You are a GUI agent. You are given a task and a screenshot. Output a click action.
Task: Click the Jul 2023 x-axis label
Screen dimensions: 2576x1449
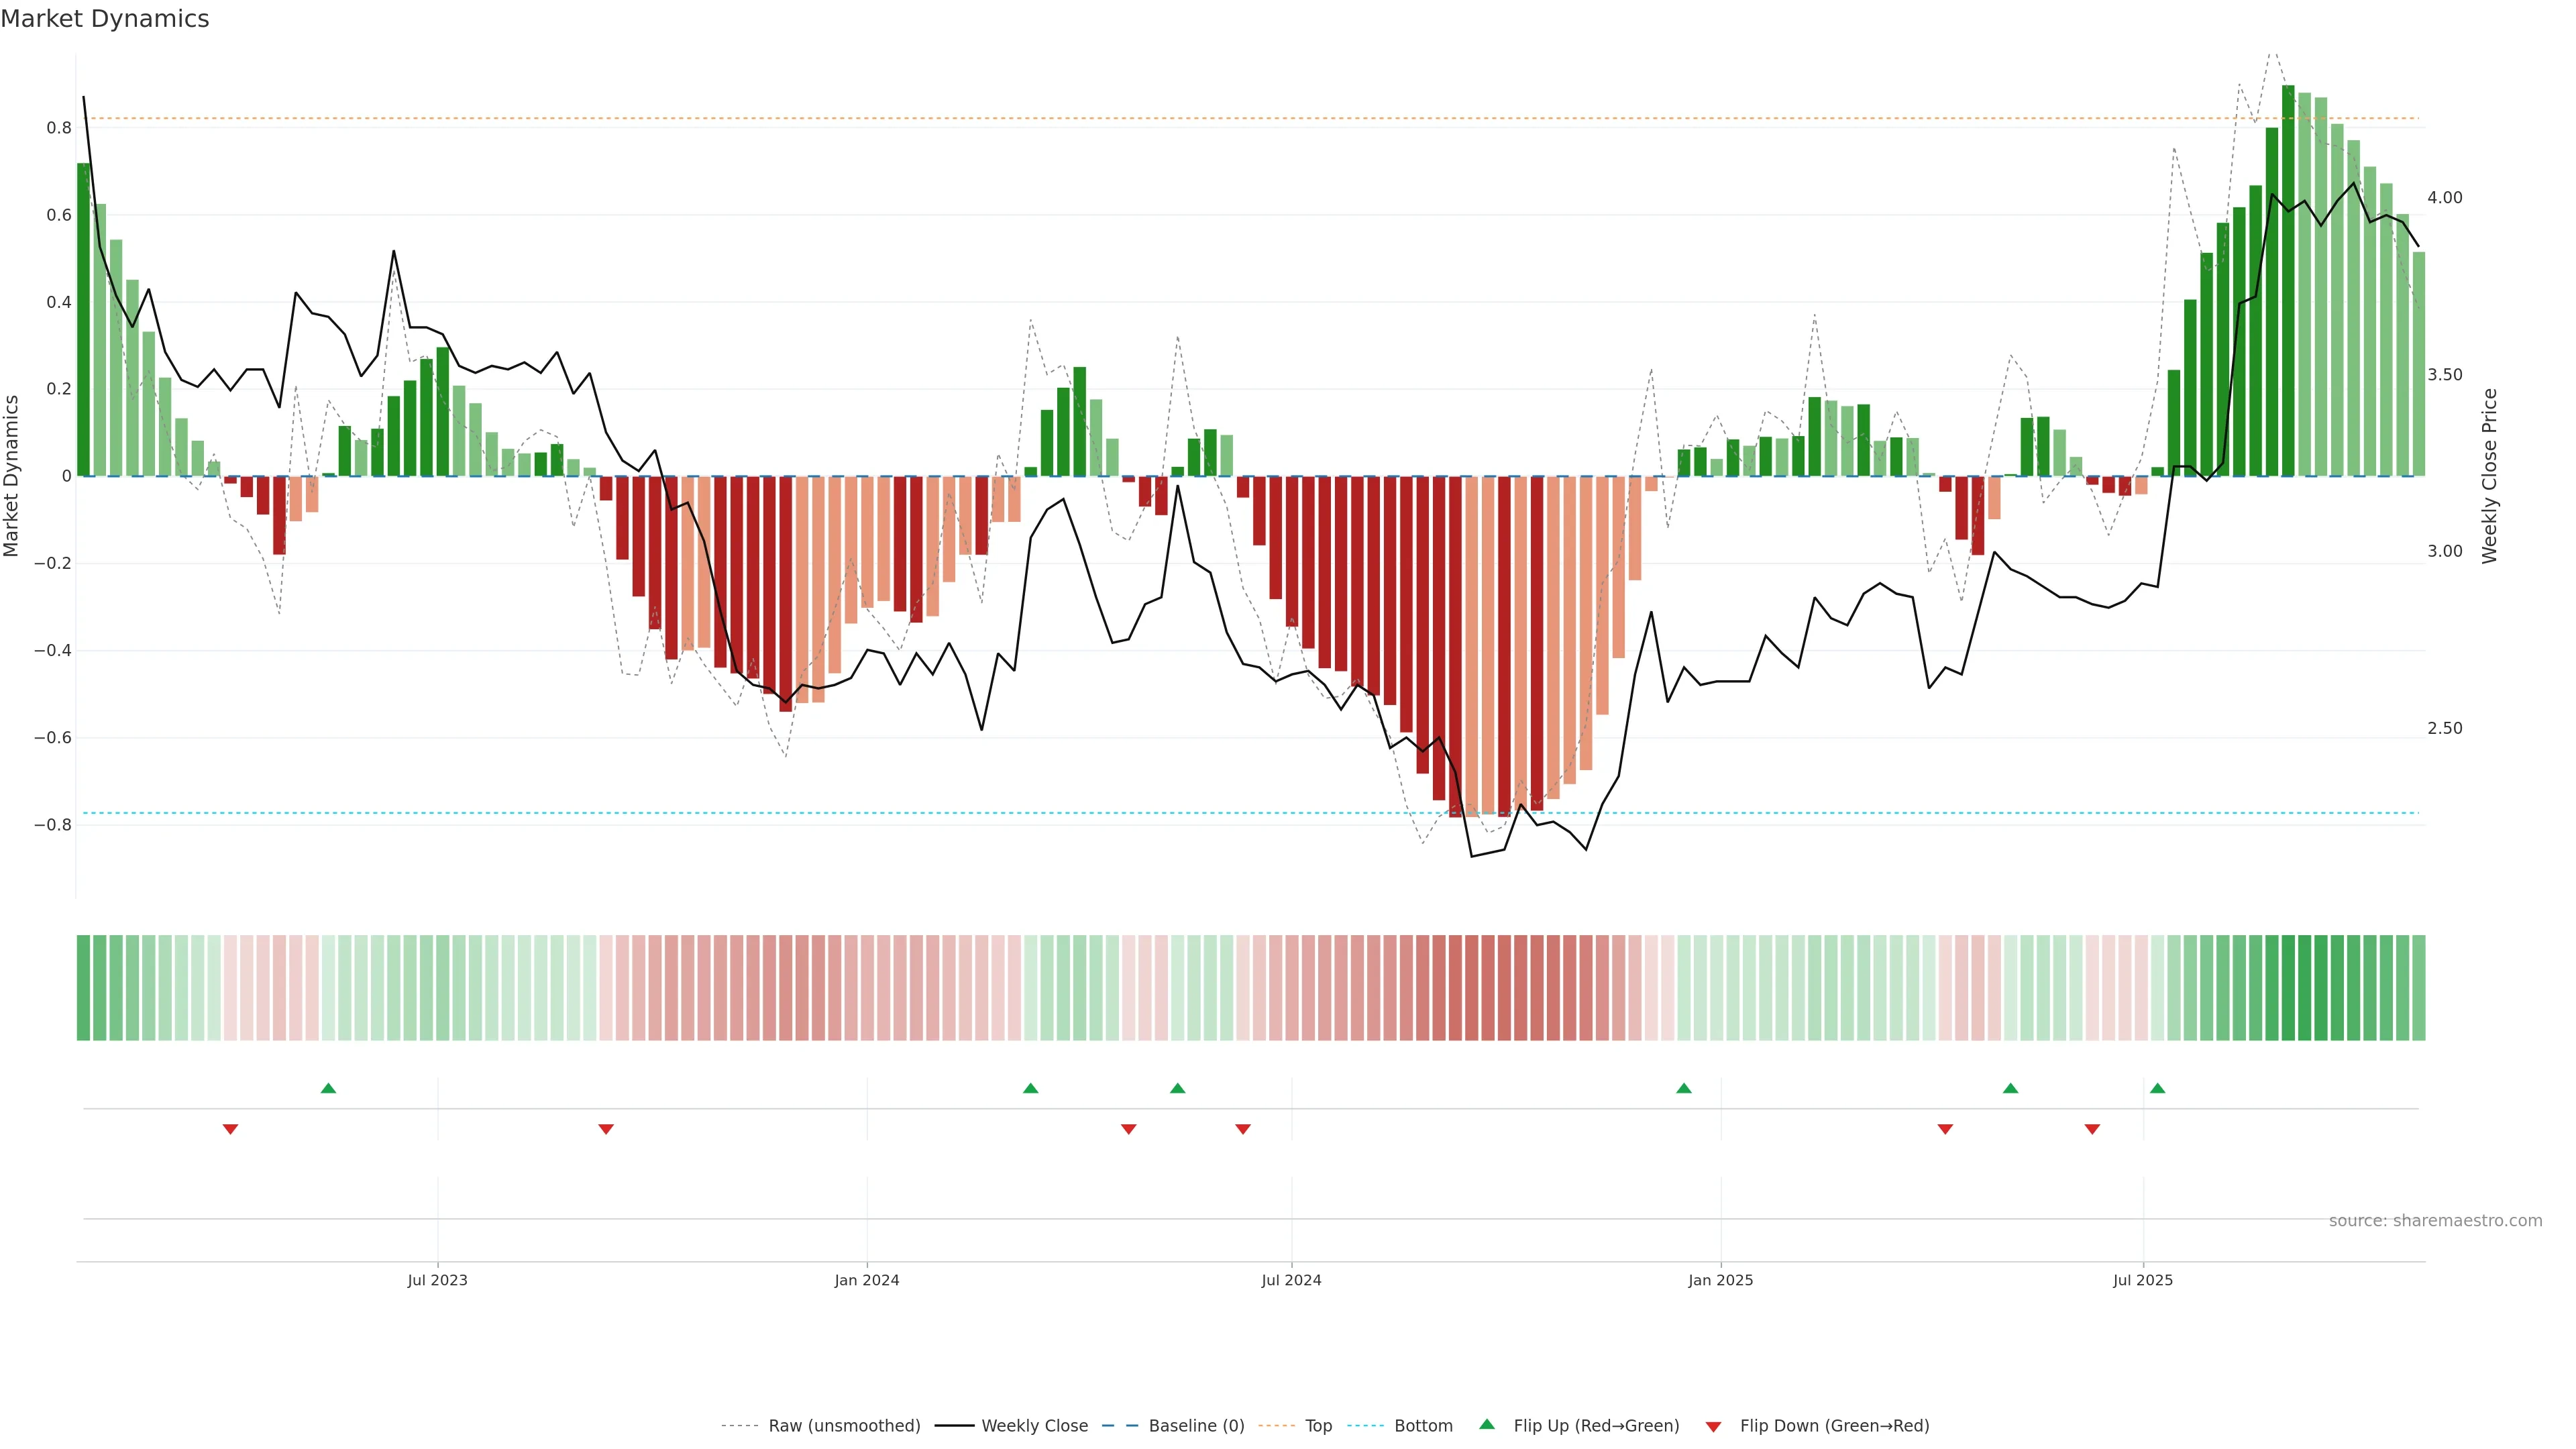(437, 1280)
